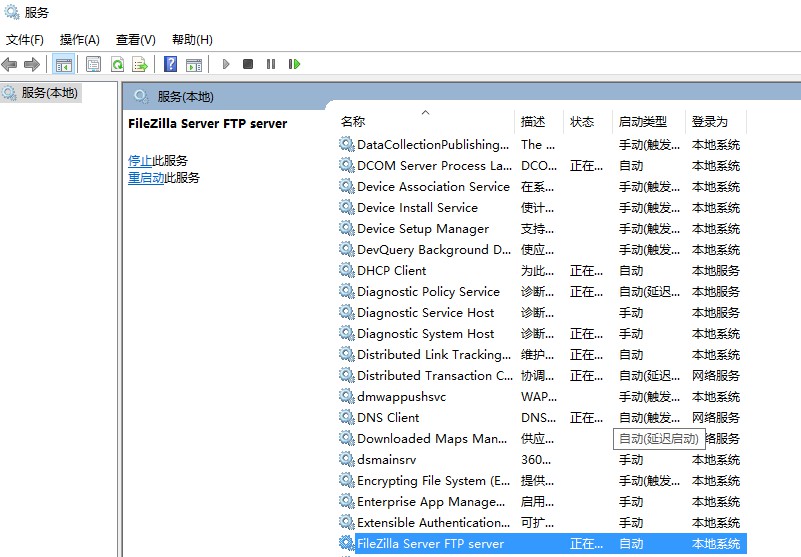Open the 操作(A) menu
Screen dimensions: 801x557
coord(80,40)
